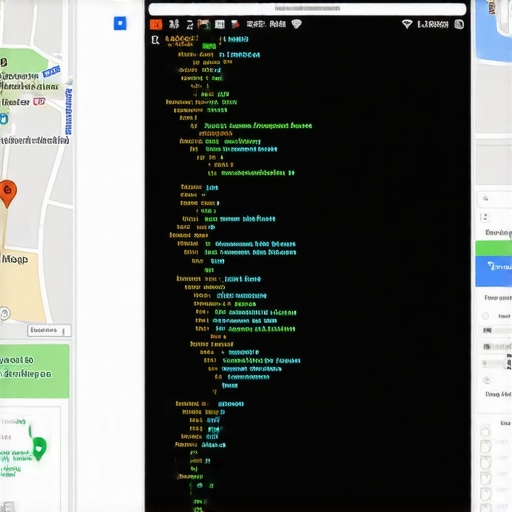Click the picture icon in the dark toolbar
The image size is (512, 512).
pos(203,24)
